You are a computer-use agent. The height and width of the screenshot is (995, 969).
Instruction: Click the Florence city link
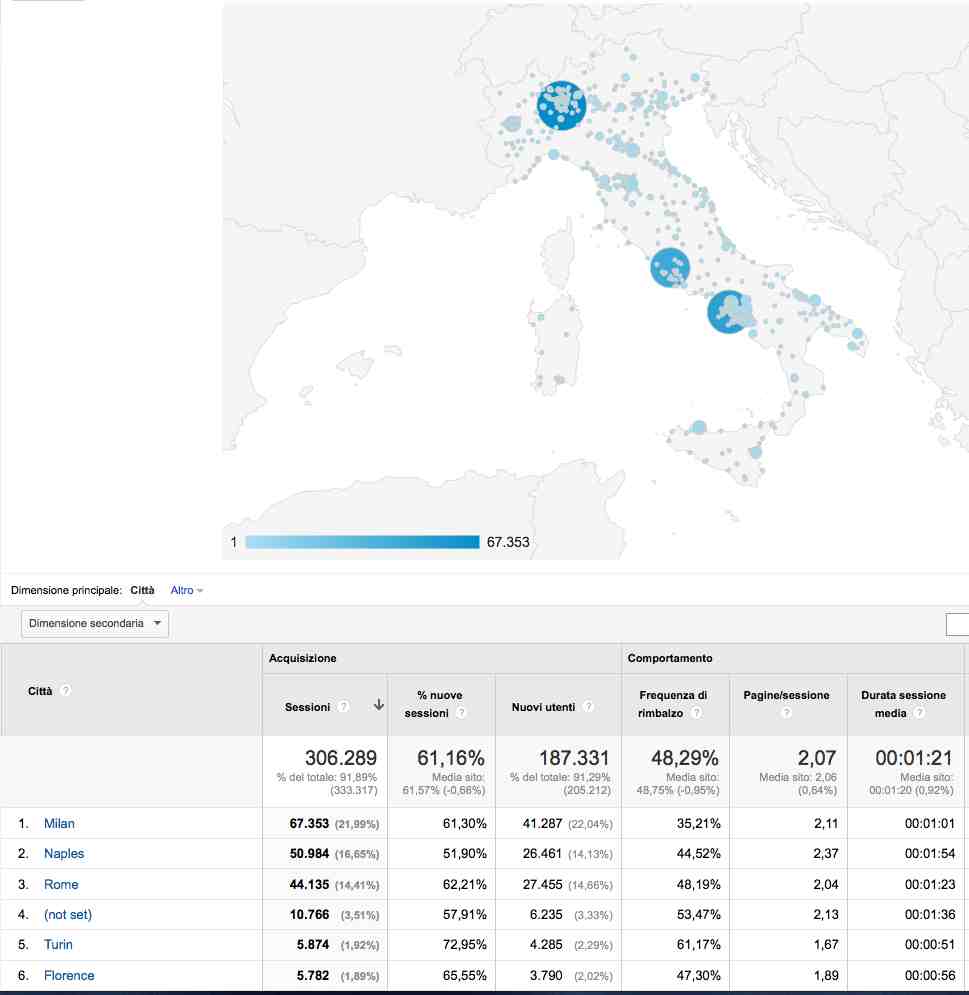coord(69,976)
